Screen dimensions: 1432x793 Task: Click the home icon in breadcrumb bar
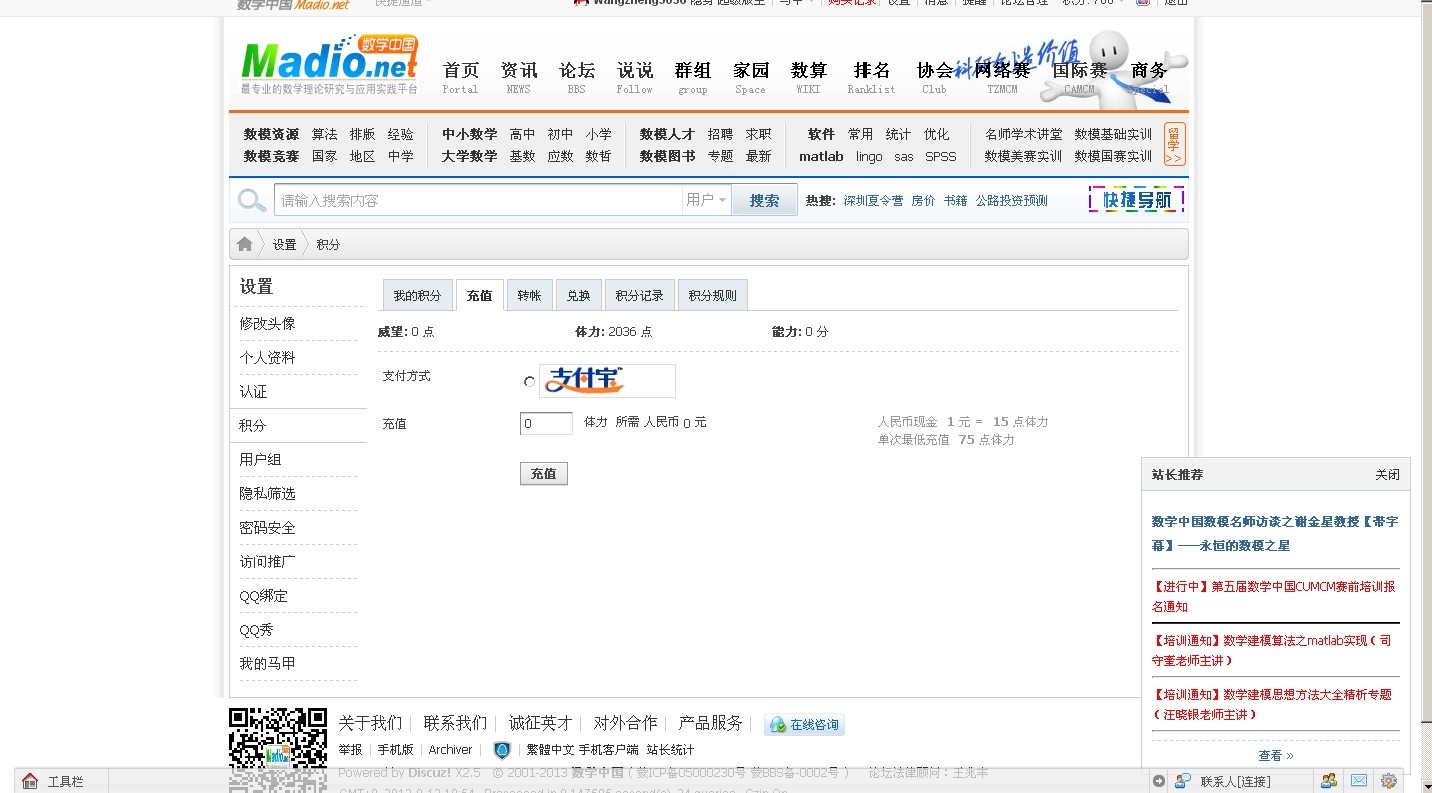pos(245,244)
